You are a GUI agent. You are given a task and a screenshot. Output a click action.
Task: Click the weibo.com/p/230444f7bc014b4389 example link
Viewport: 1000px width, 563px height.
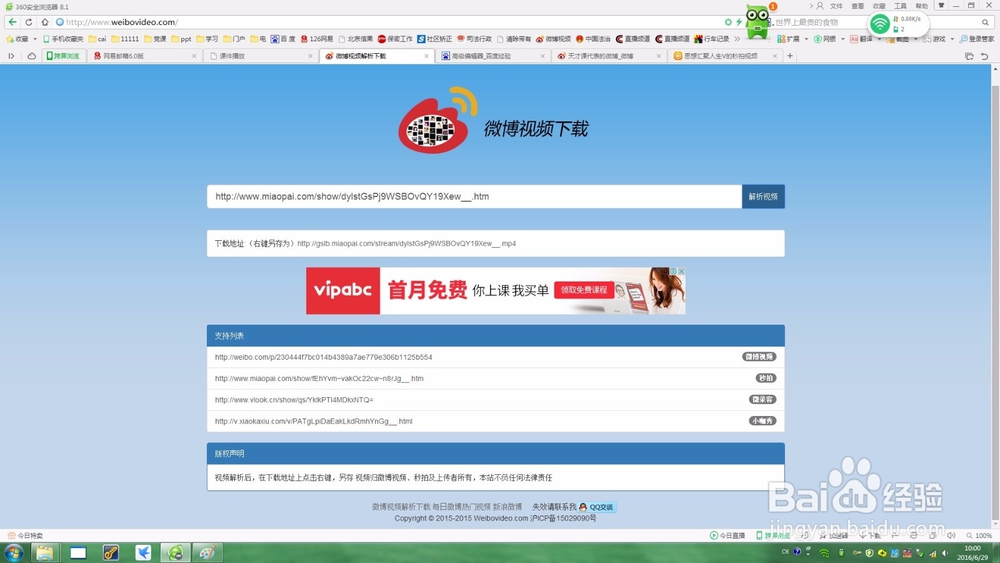[323, 357]
